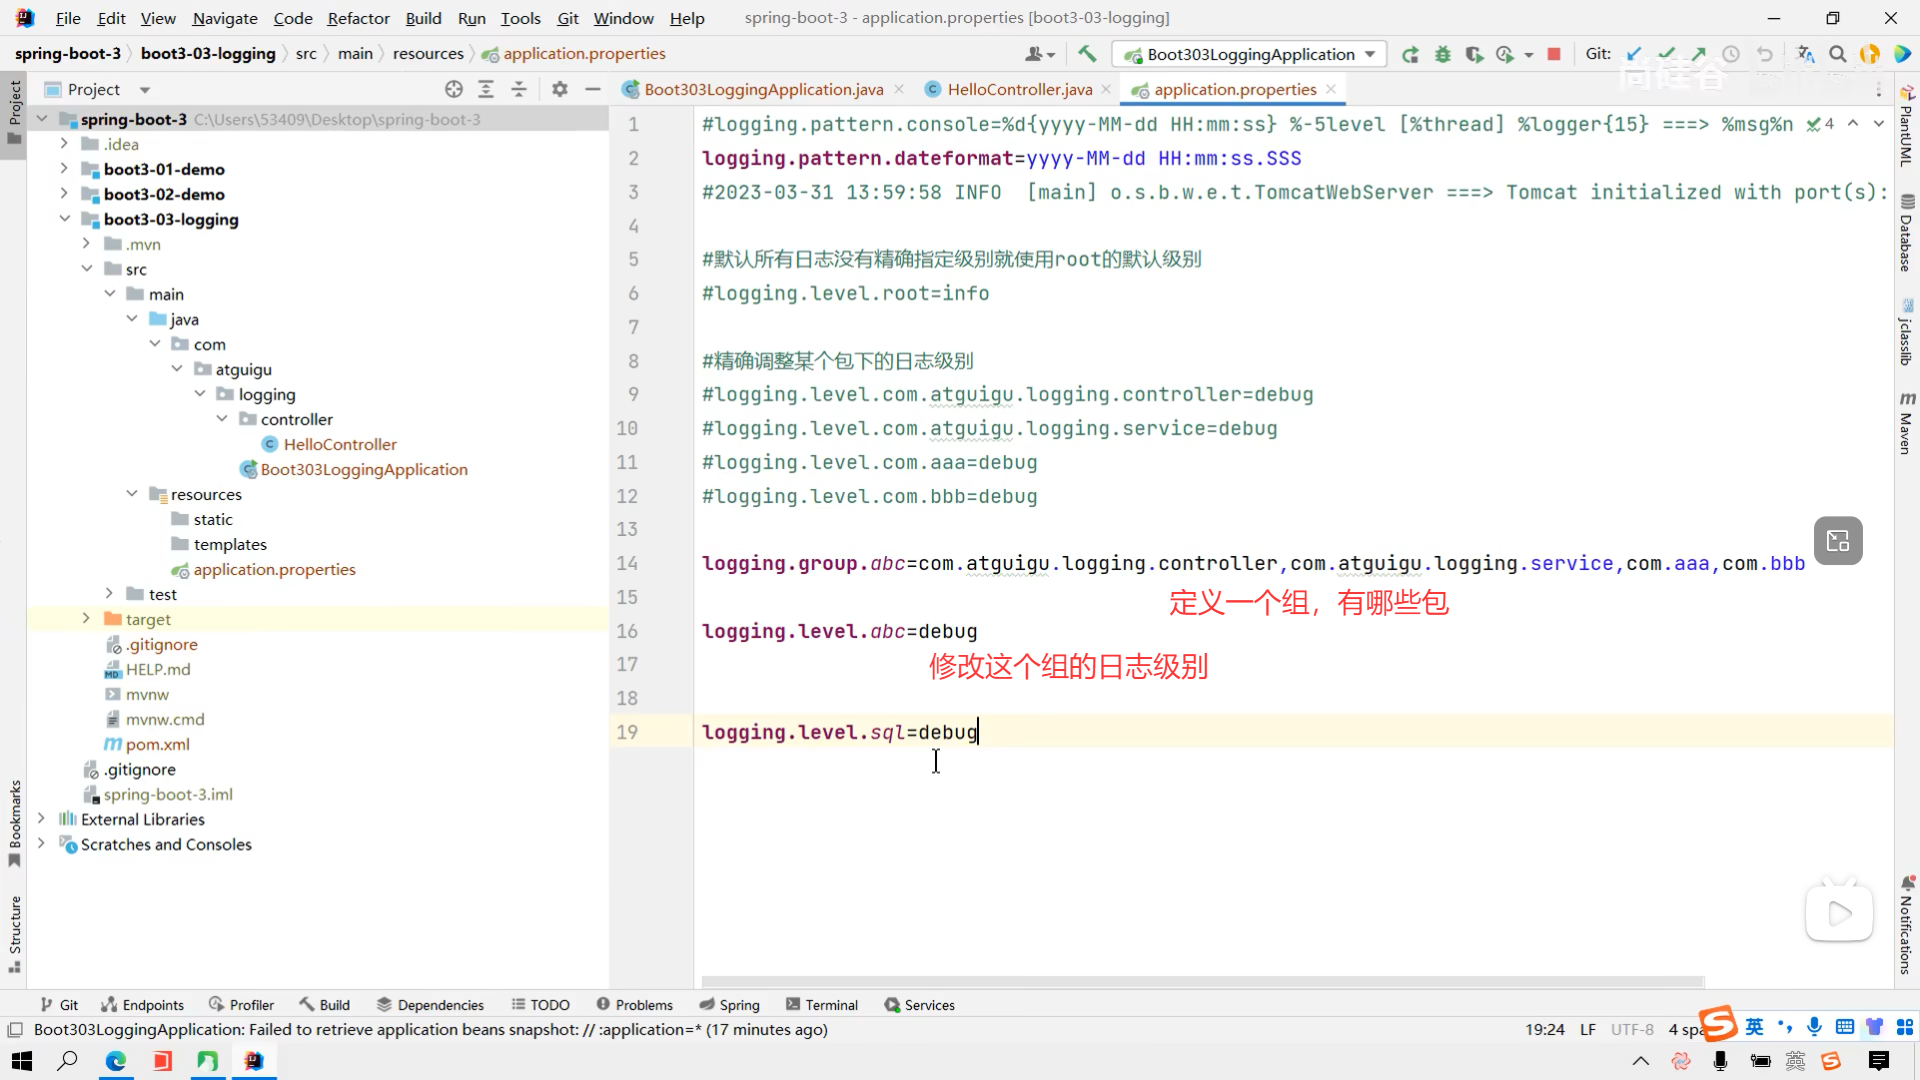Collapse all in Project panel
The width and height of the screenshot is (1920, 1080).
pos(519,89)
